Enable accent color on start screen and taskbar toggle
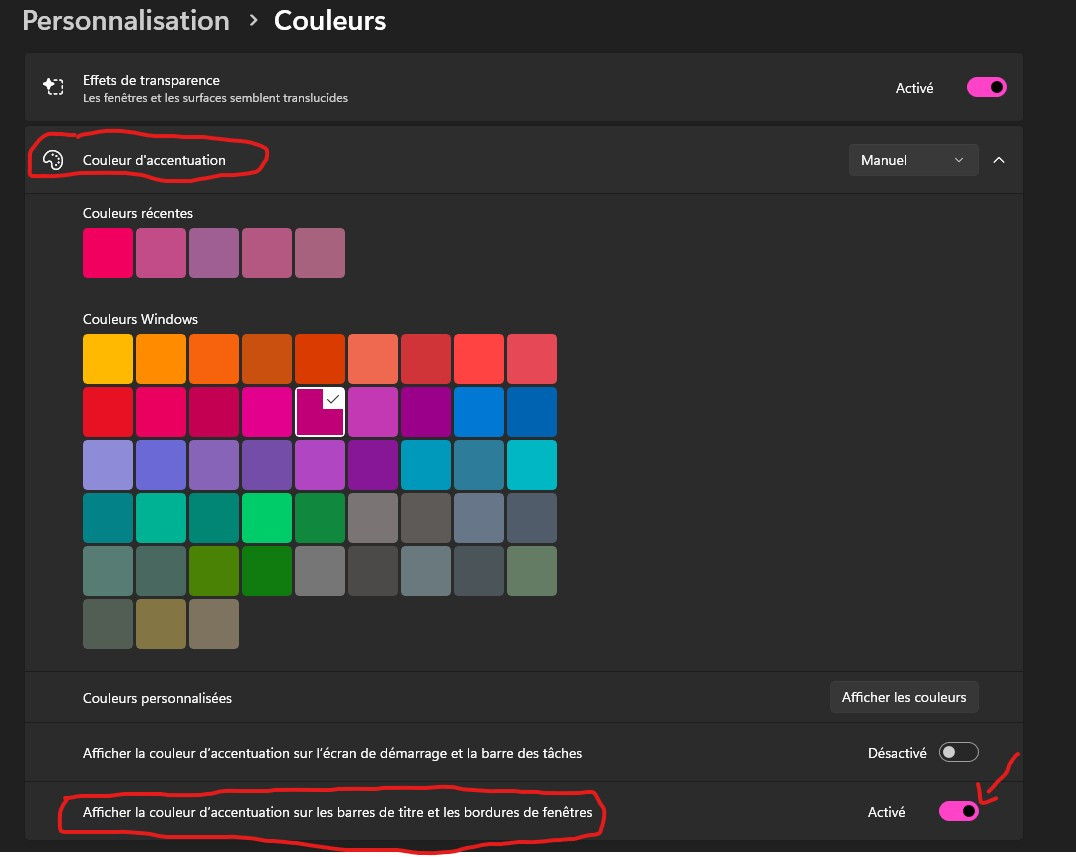 pyautogui.click(x=958, y=753)
